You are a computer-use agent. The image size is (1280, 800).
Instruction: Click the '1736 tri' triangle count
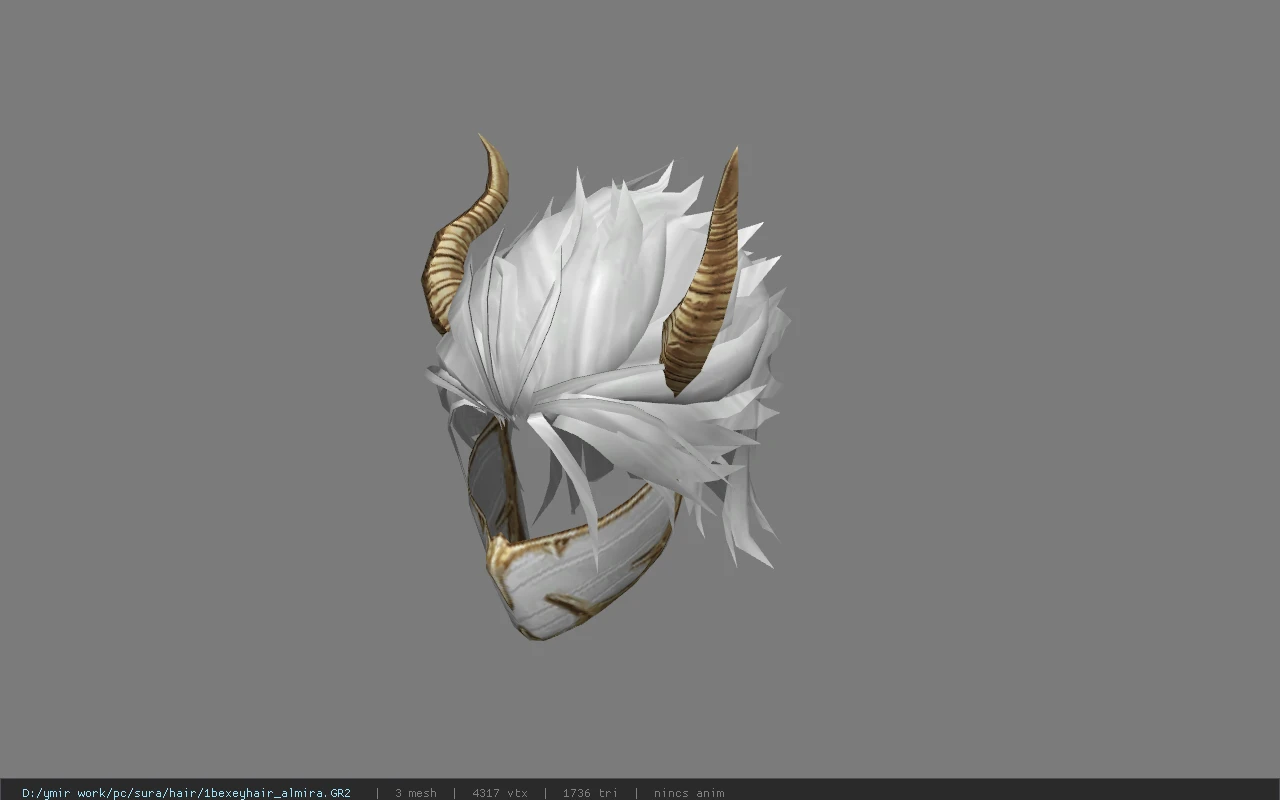pyautogui.click(x=590, y=793)
